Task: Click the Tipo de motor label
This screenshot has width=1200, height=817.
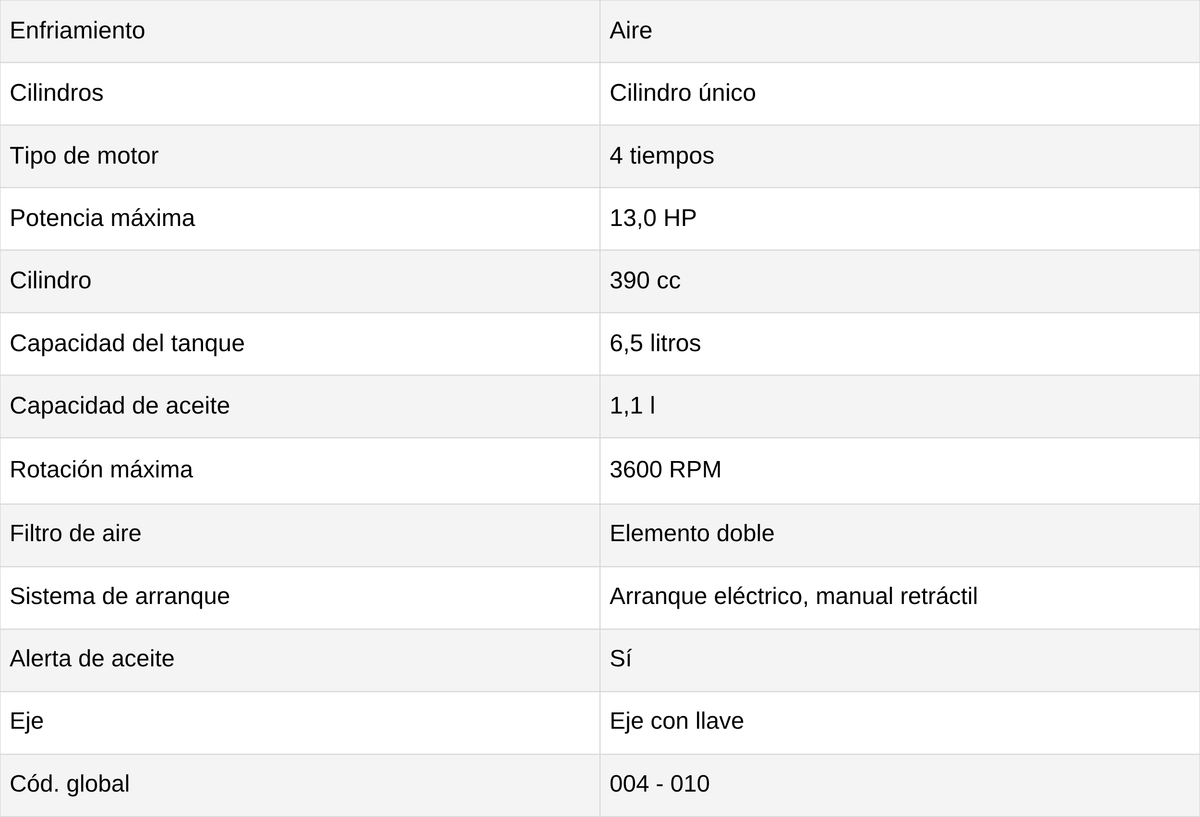Action: [x=84, y=156]
